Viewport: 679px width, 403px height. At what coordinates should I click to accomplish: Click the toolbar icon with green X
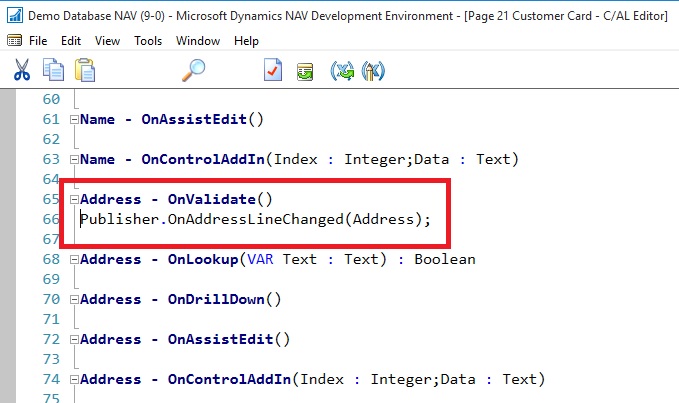pos(343,70)
